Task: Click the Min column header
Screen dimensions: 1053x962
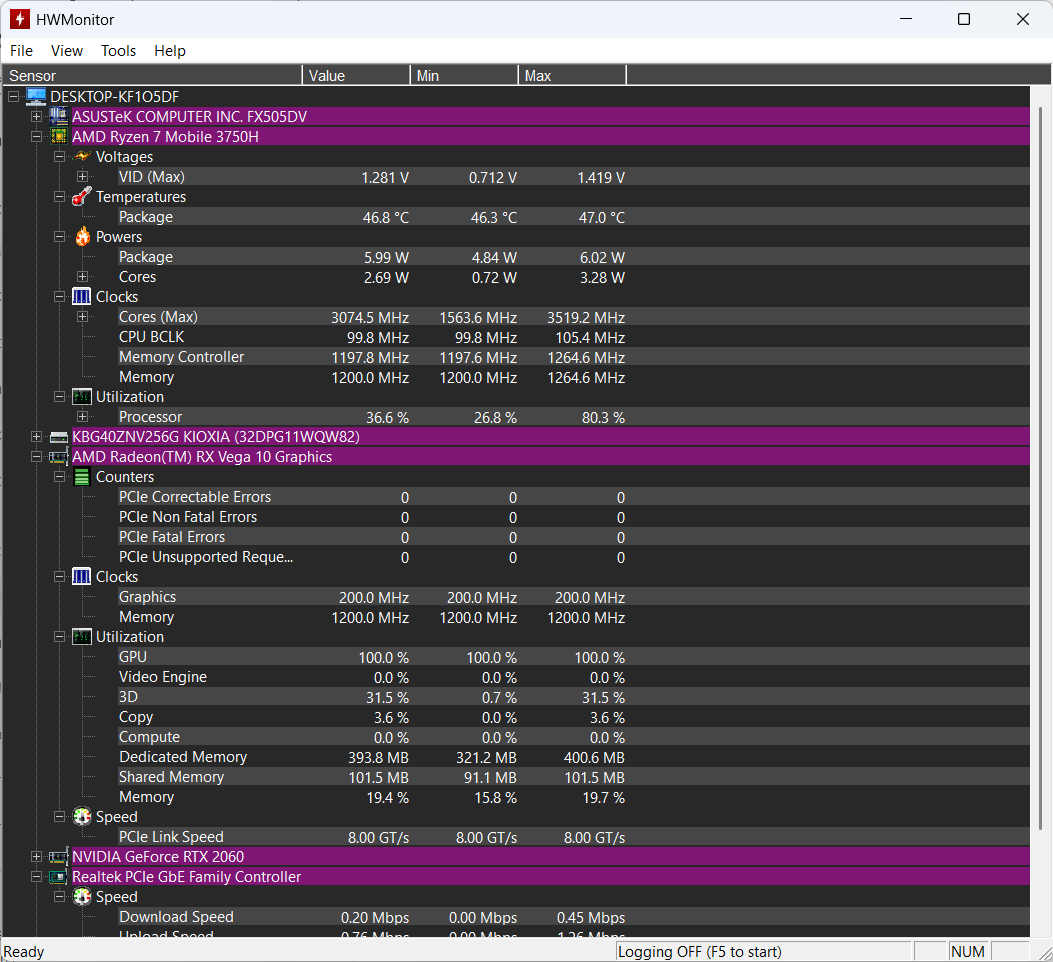Action: (x=464, y=75)
